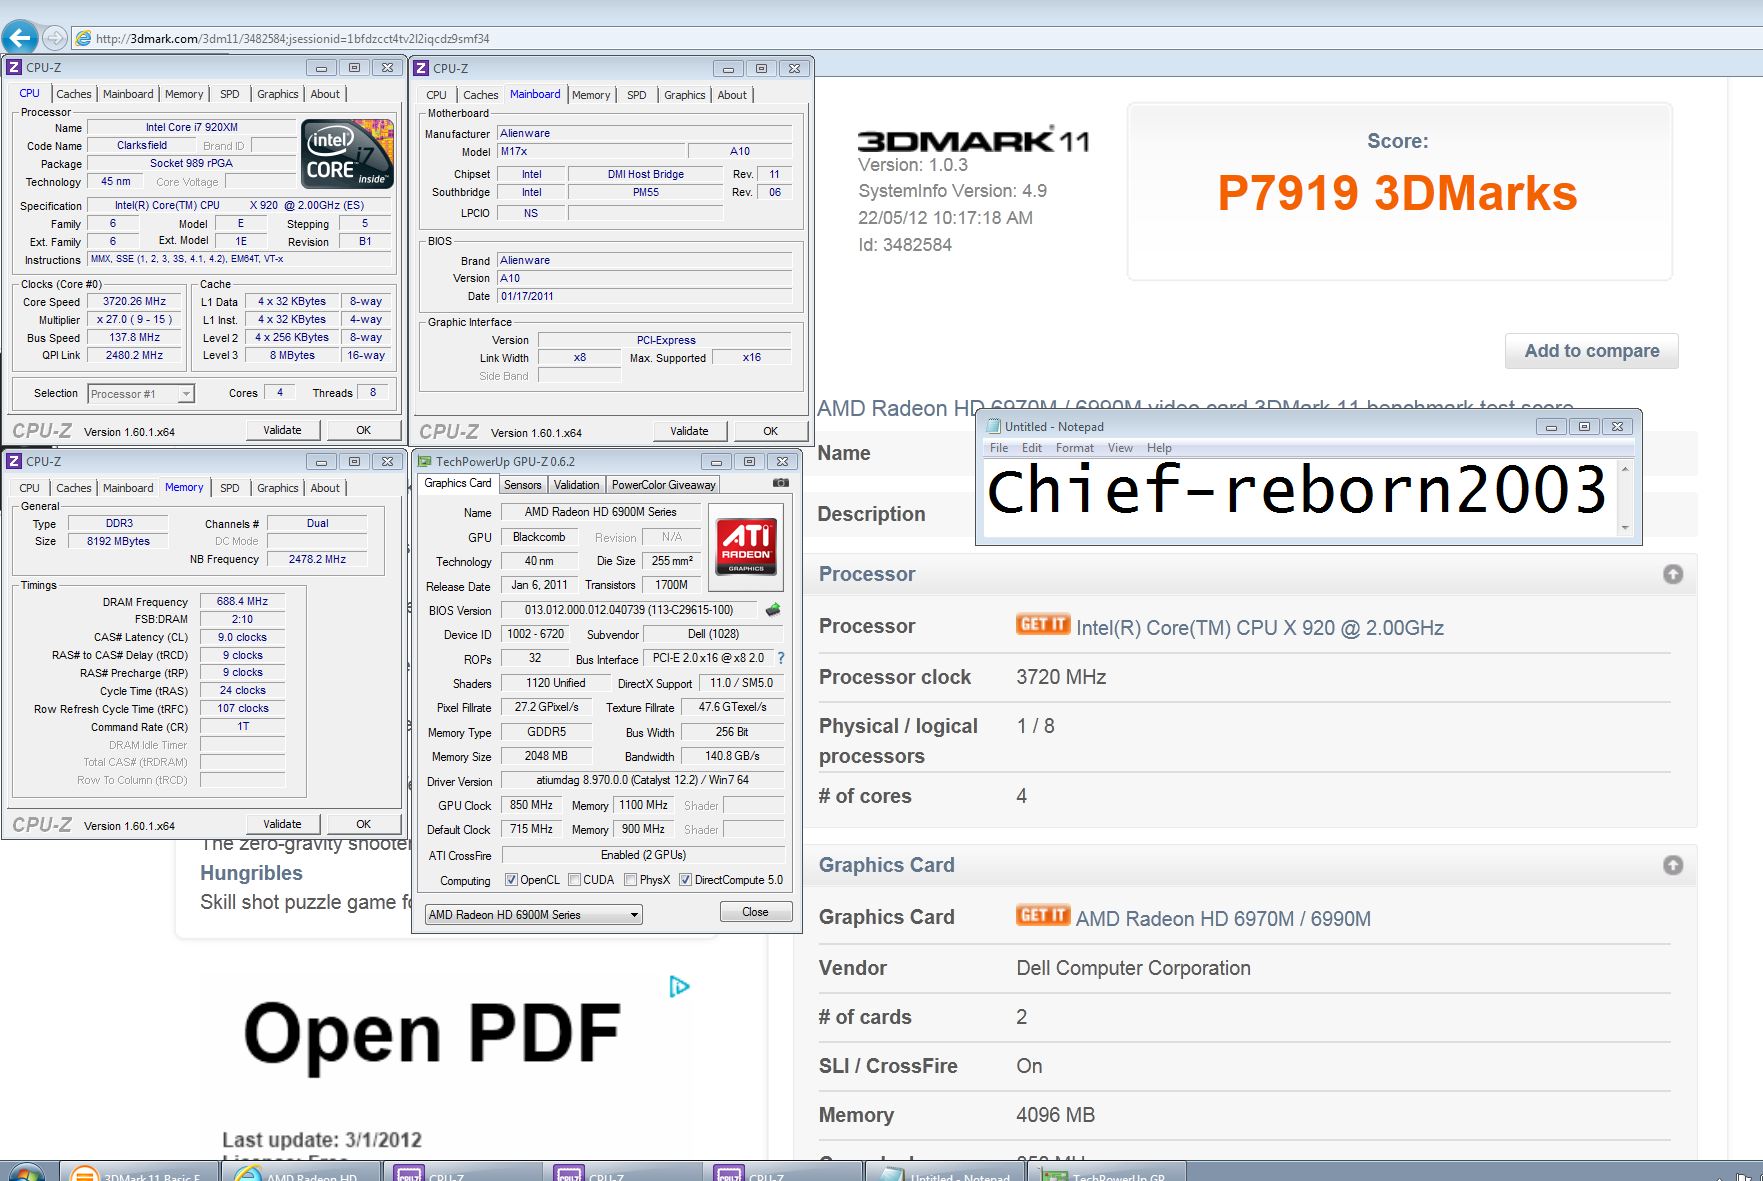Open the Notepad Help menu

[1159, 448]
